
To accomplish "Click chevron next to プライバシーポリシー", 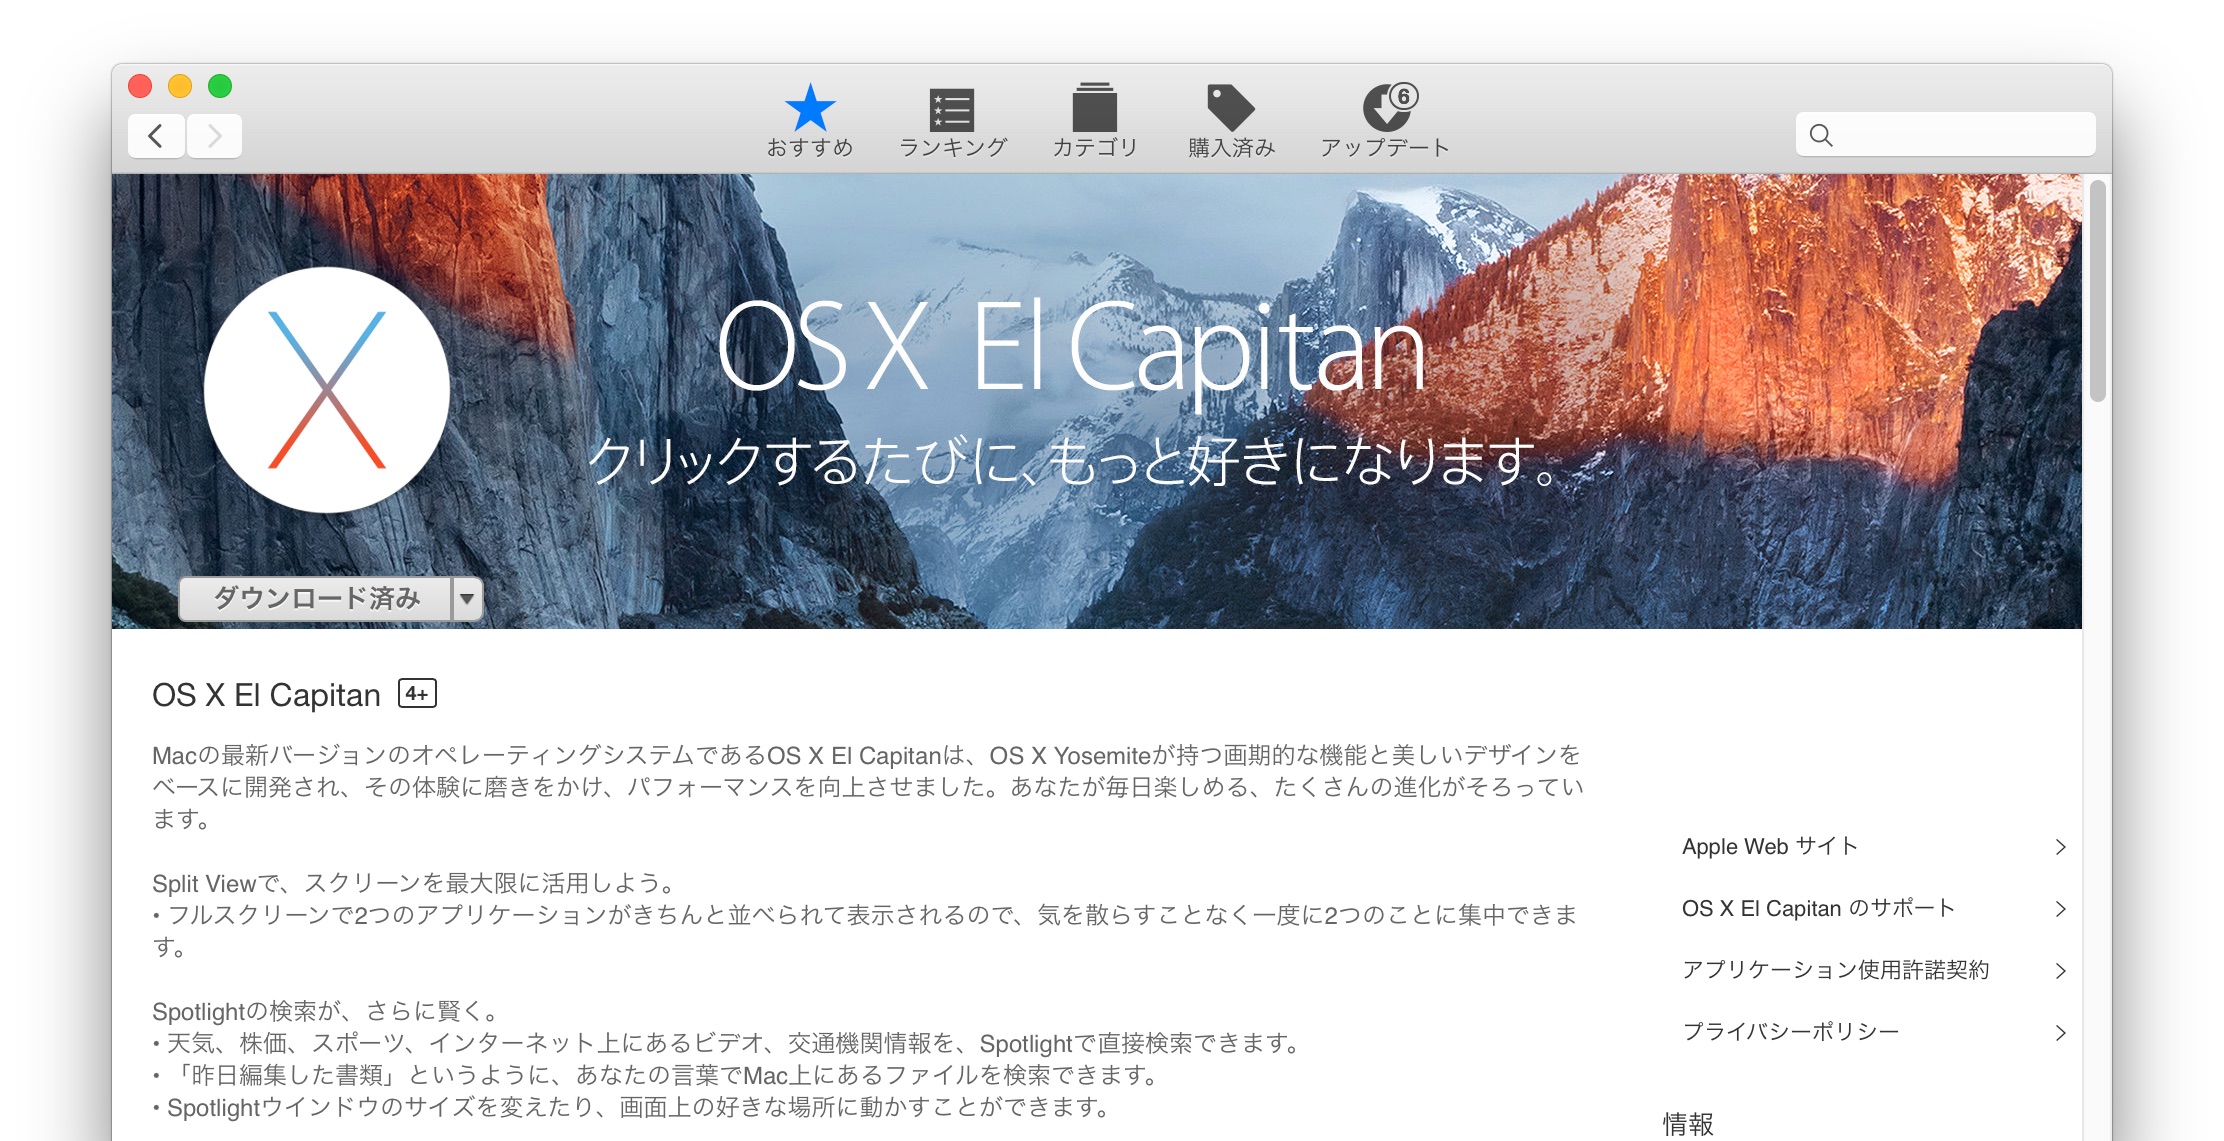I will pyautogui.click(x=2060, y=1033).
